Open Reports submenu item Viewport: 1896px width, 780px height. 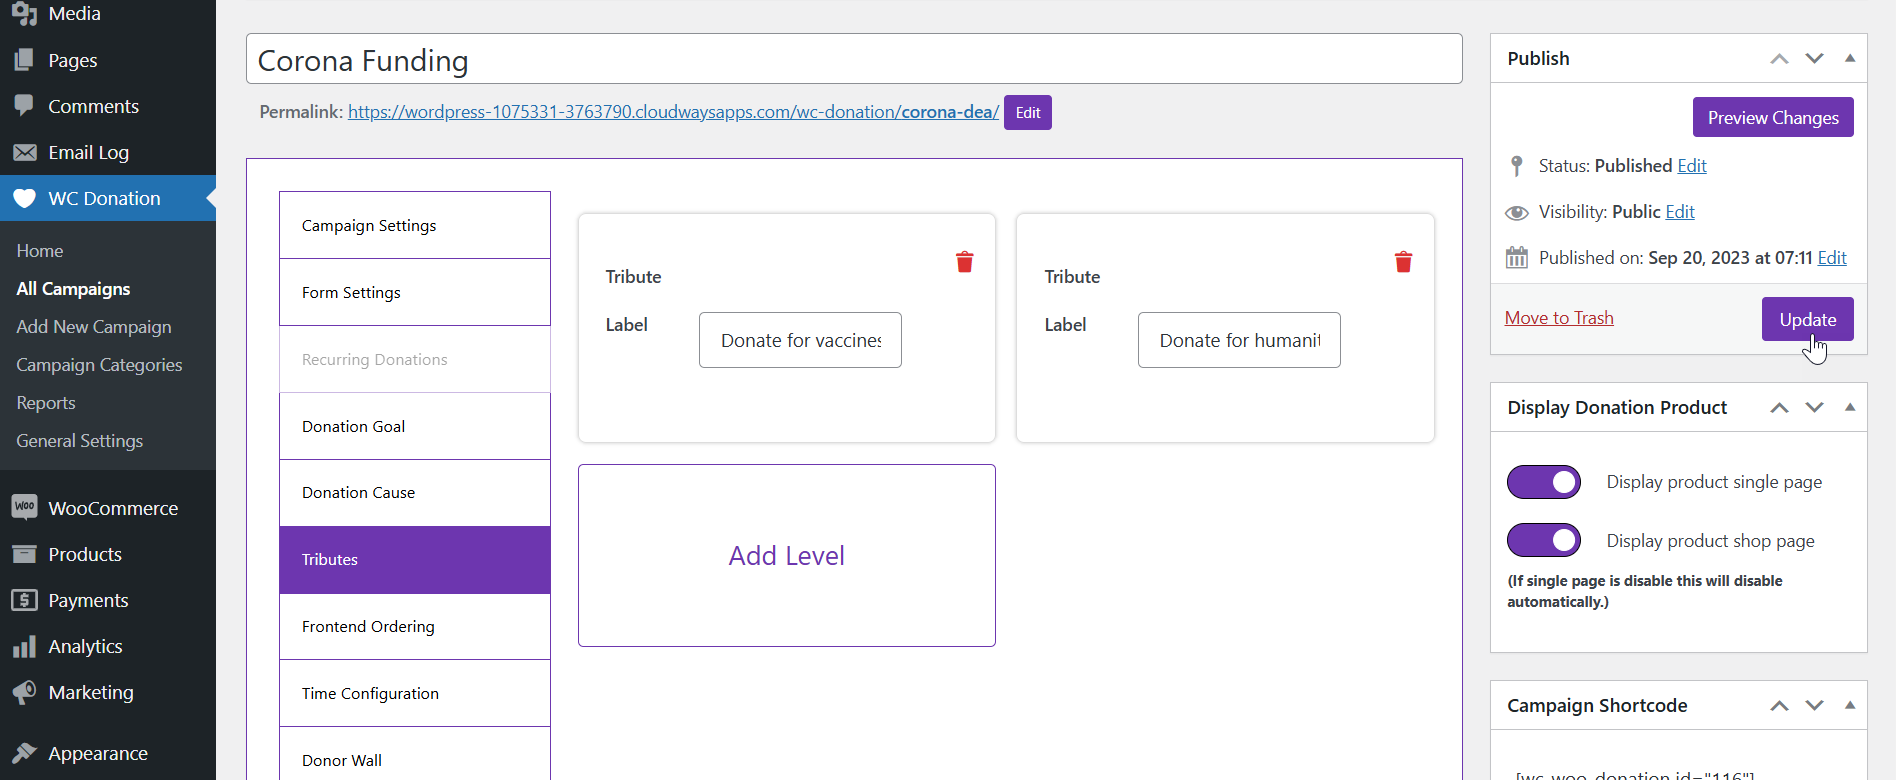coord(46,403)
